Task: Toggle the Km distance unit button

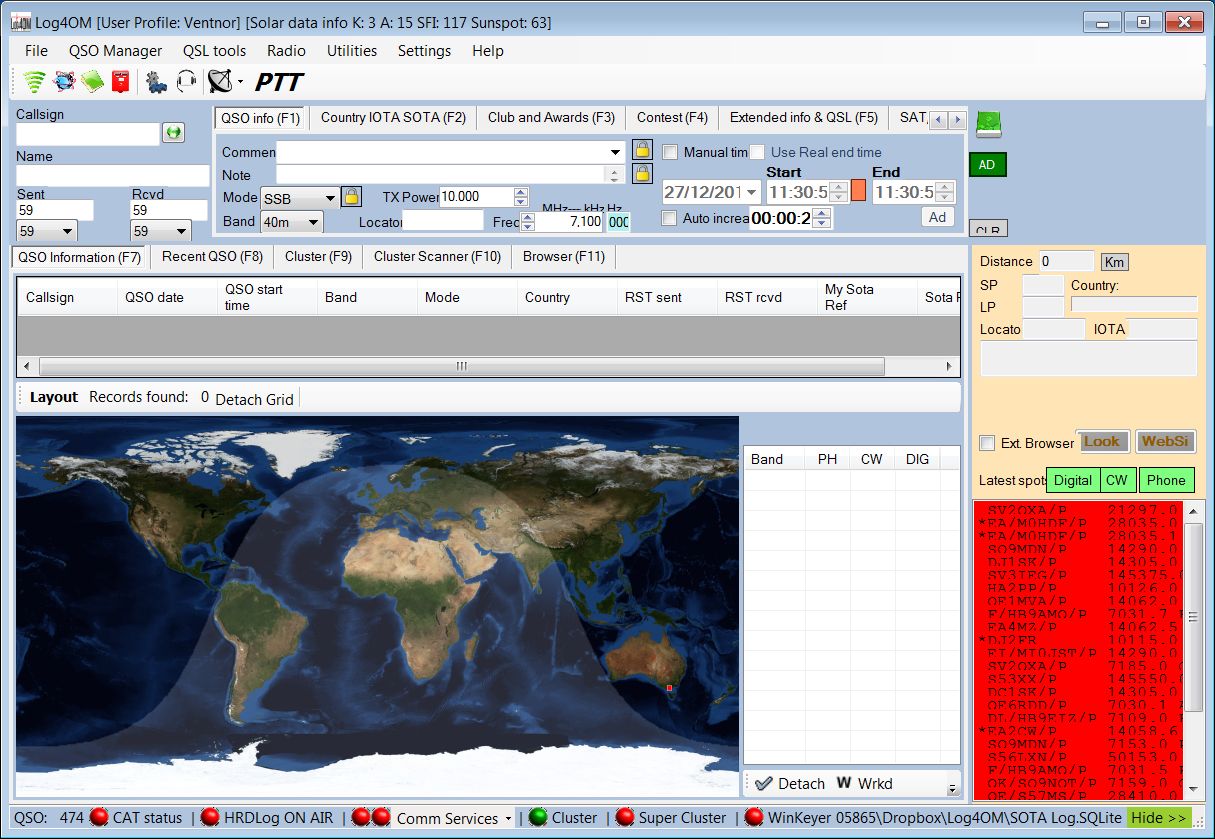Action: tap(1113, 262)
